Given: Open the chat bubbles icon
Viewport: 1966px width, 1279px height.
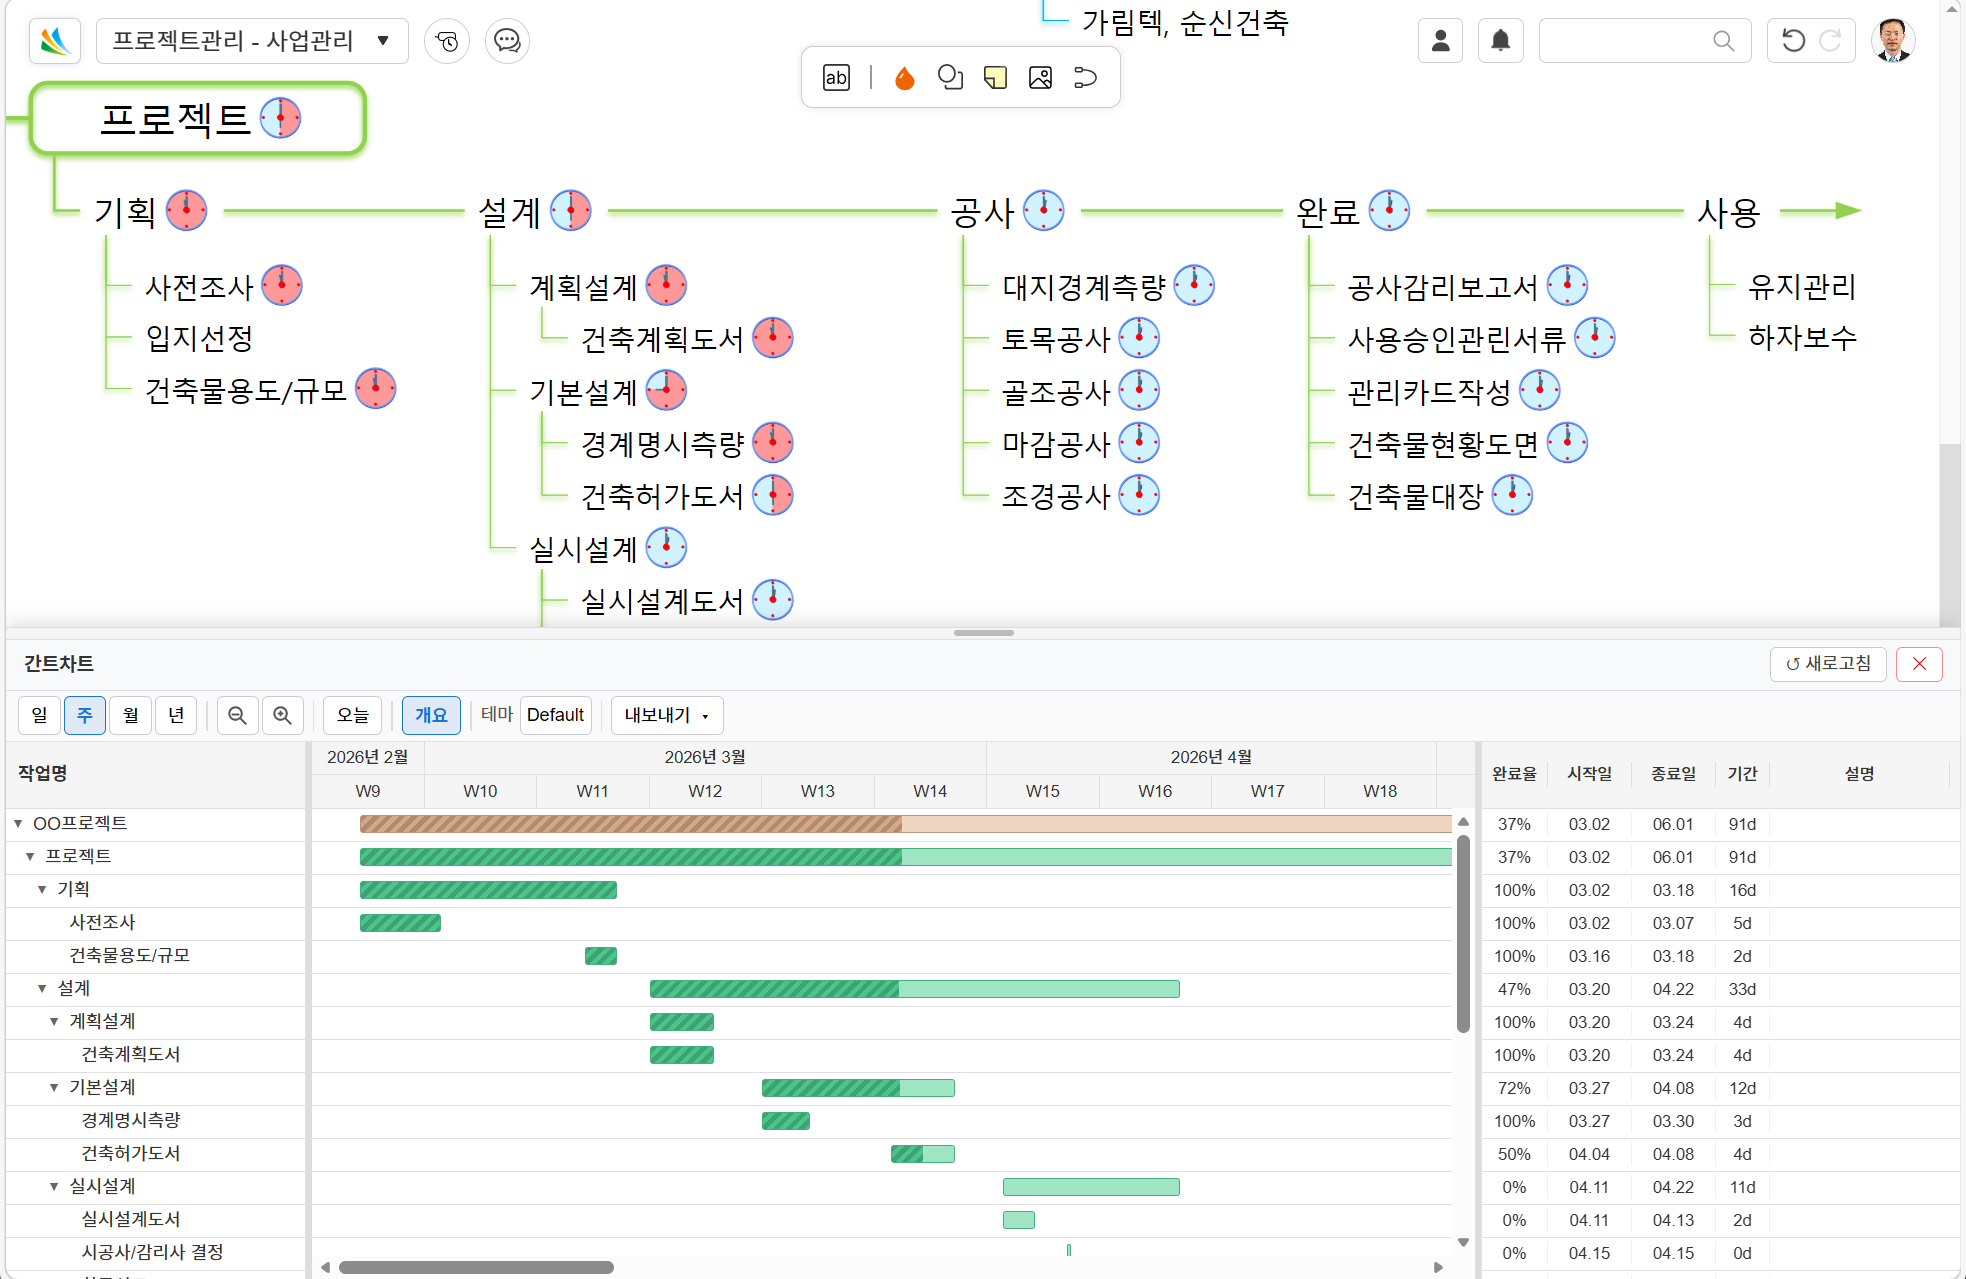Looking at the screenshot, I should pos(507,41).
